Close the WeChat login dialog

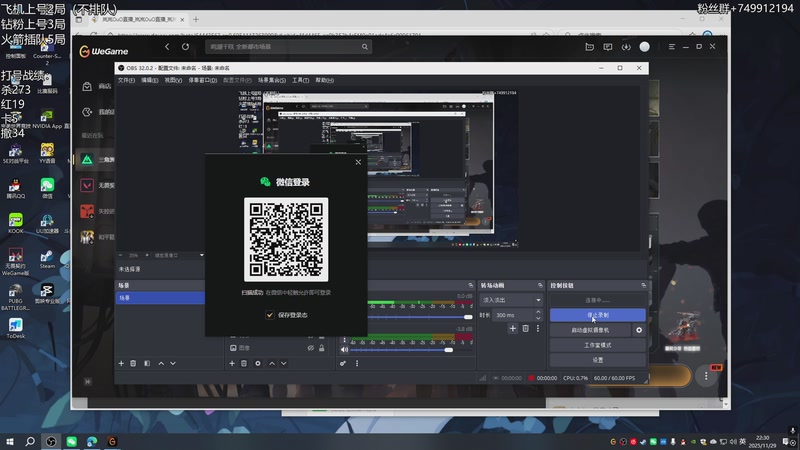(358, 162)
